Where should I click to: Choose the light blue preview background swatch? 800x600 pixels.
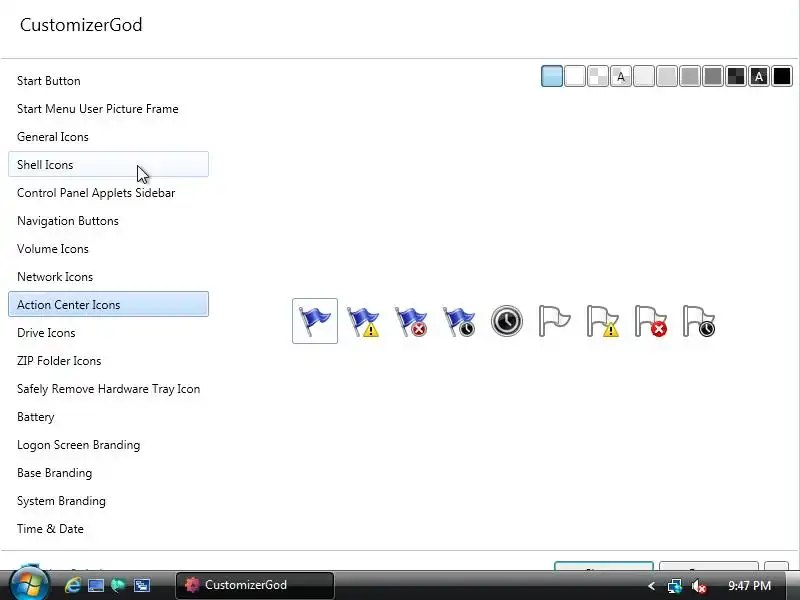coord(552,77)
